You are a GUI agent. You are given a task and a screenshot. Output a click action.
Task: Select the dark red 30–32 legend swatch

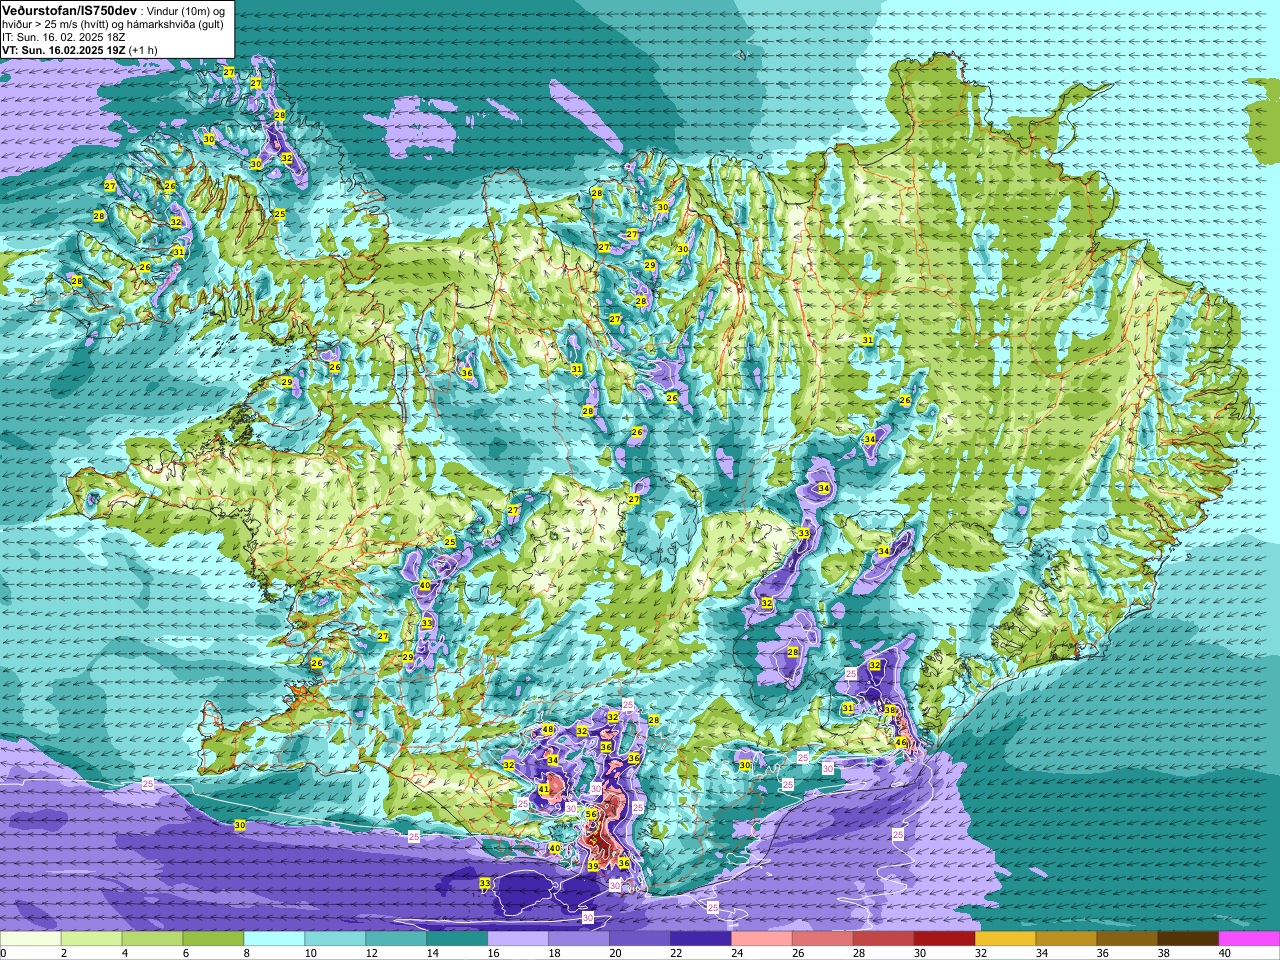point(945,939)
